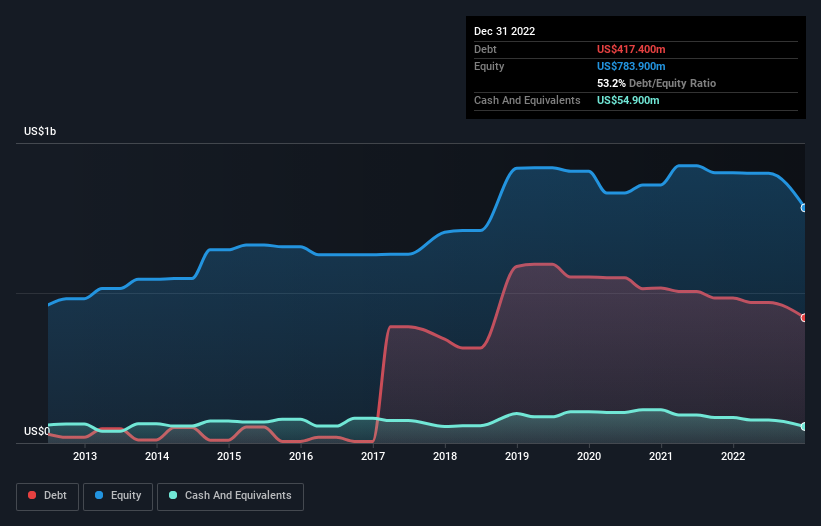
Task: Click the 2019 x-axis label
Action: (517, 456)
